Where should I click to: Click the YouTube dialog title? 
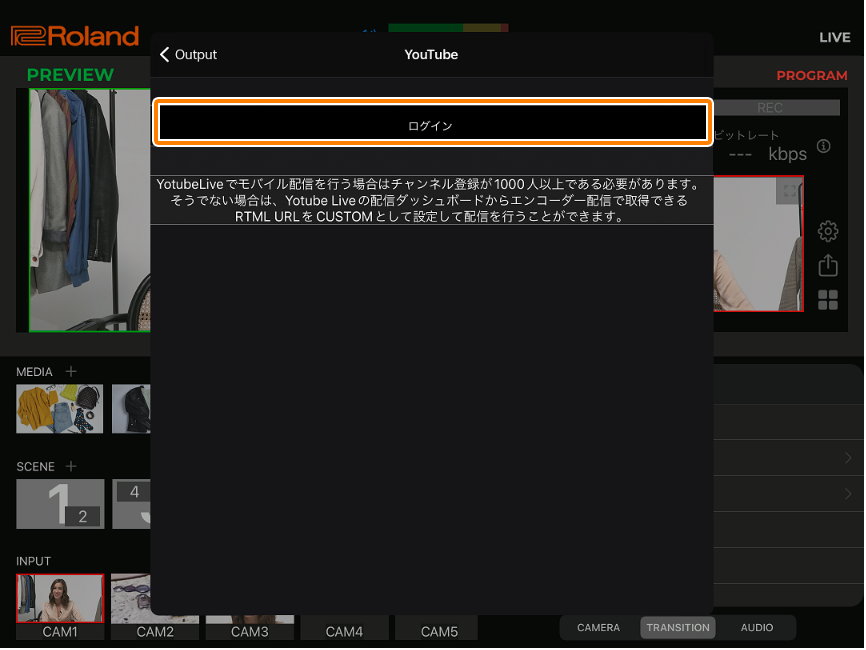pyautogui.click(x=431, y=55)
